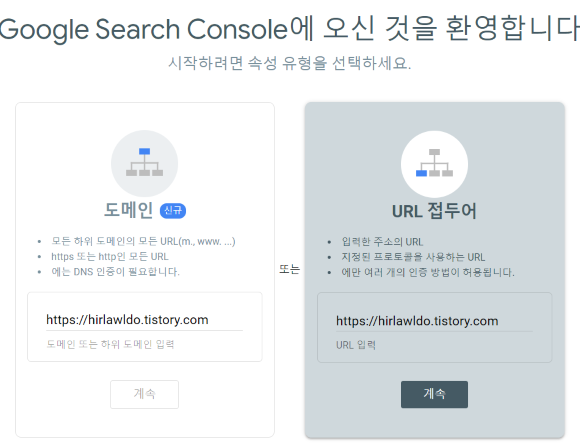The width and height of the screenshot is (580, 448).
Task: Click the dark 계속 button under URL 접두어
Action: [434, 394]
